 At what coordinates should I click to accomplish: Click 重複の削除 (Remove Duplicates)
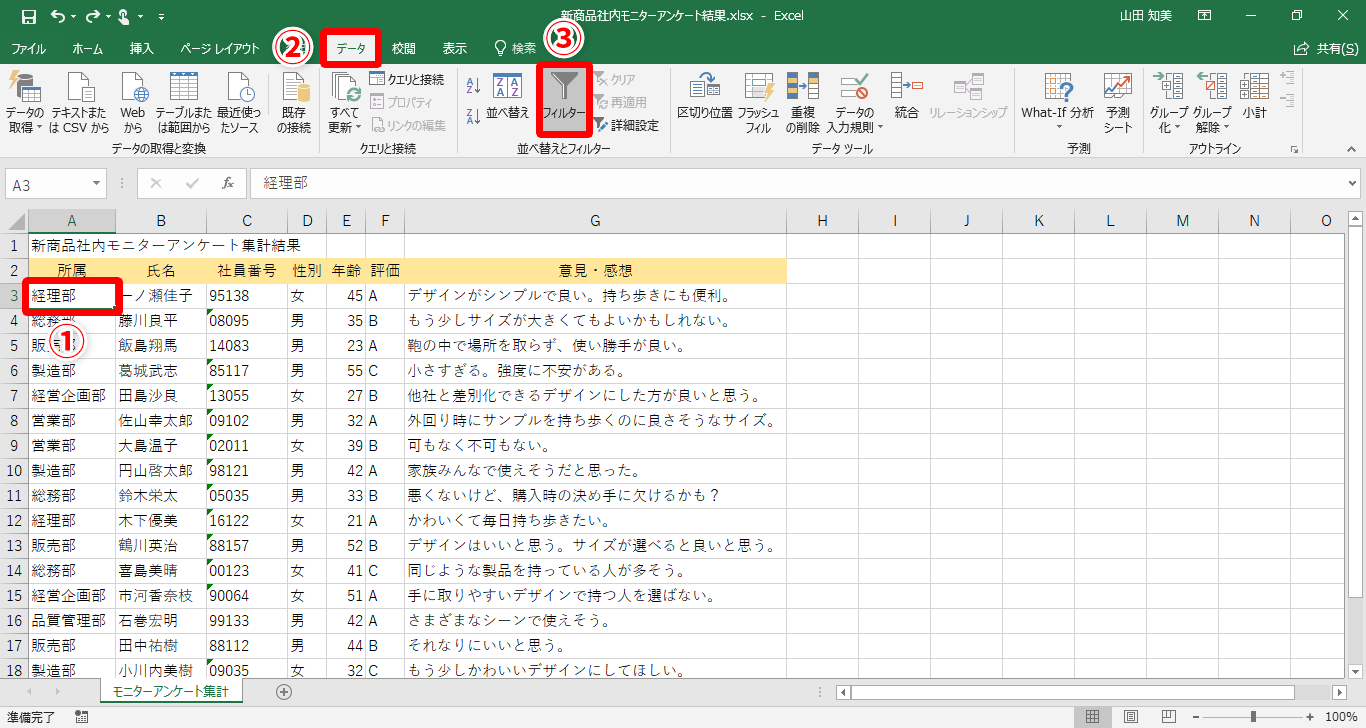click(803, 104)
